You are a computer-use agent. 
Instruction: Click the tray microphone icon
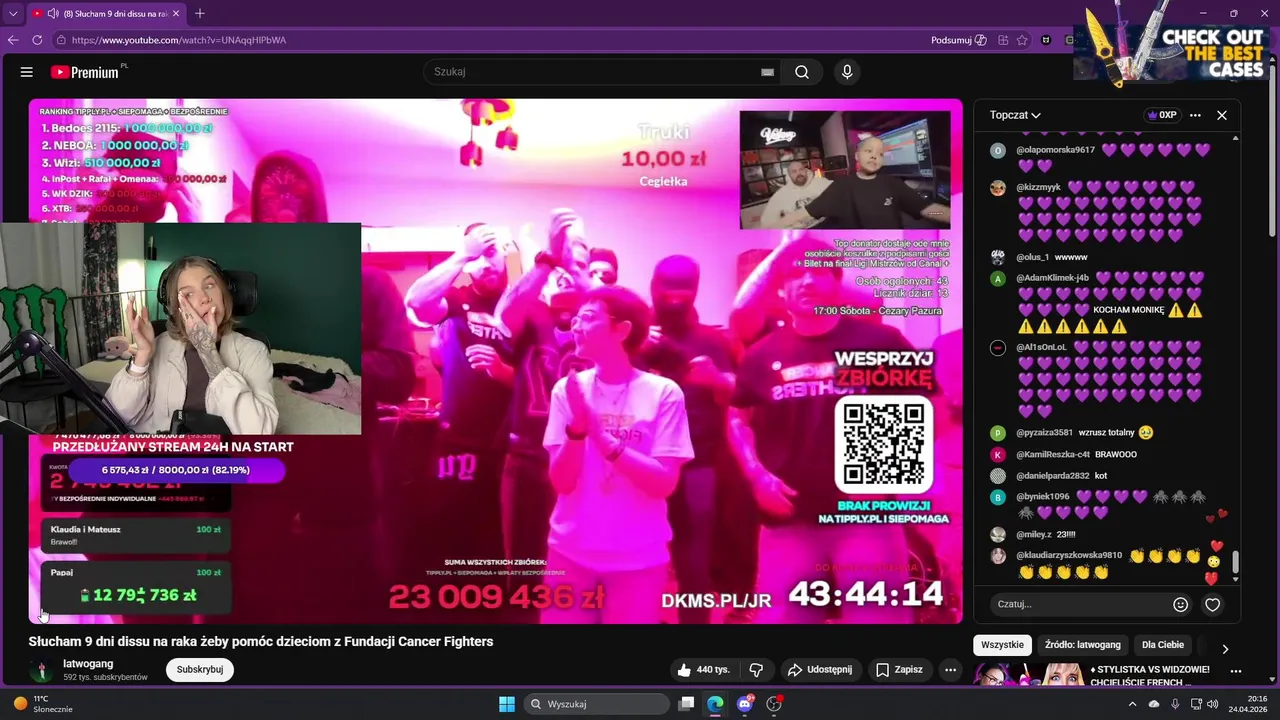[x=1175, y=704]
